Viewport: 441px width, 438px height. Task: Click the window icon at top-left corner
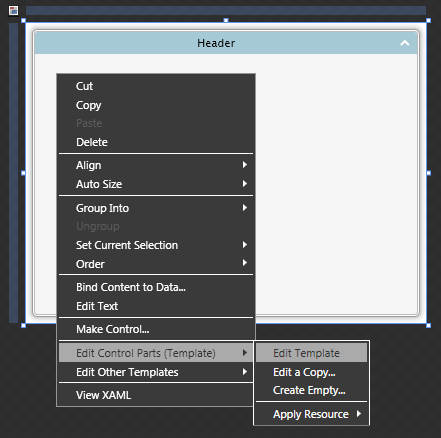tap(13, 11)
